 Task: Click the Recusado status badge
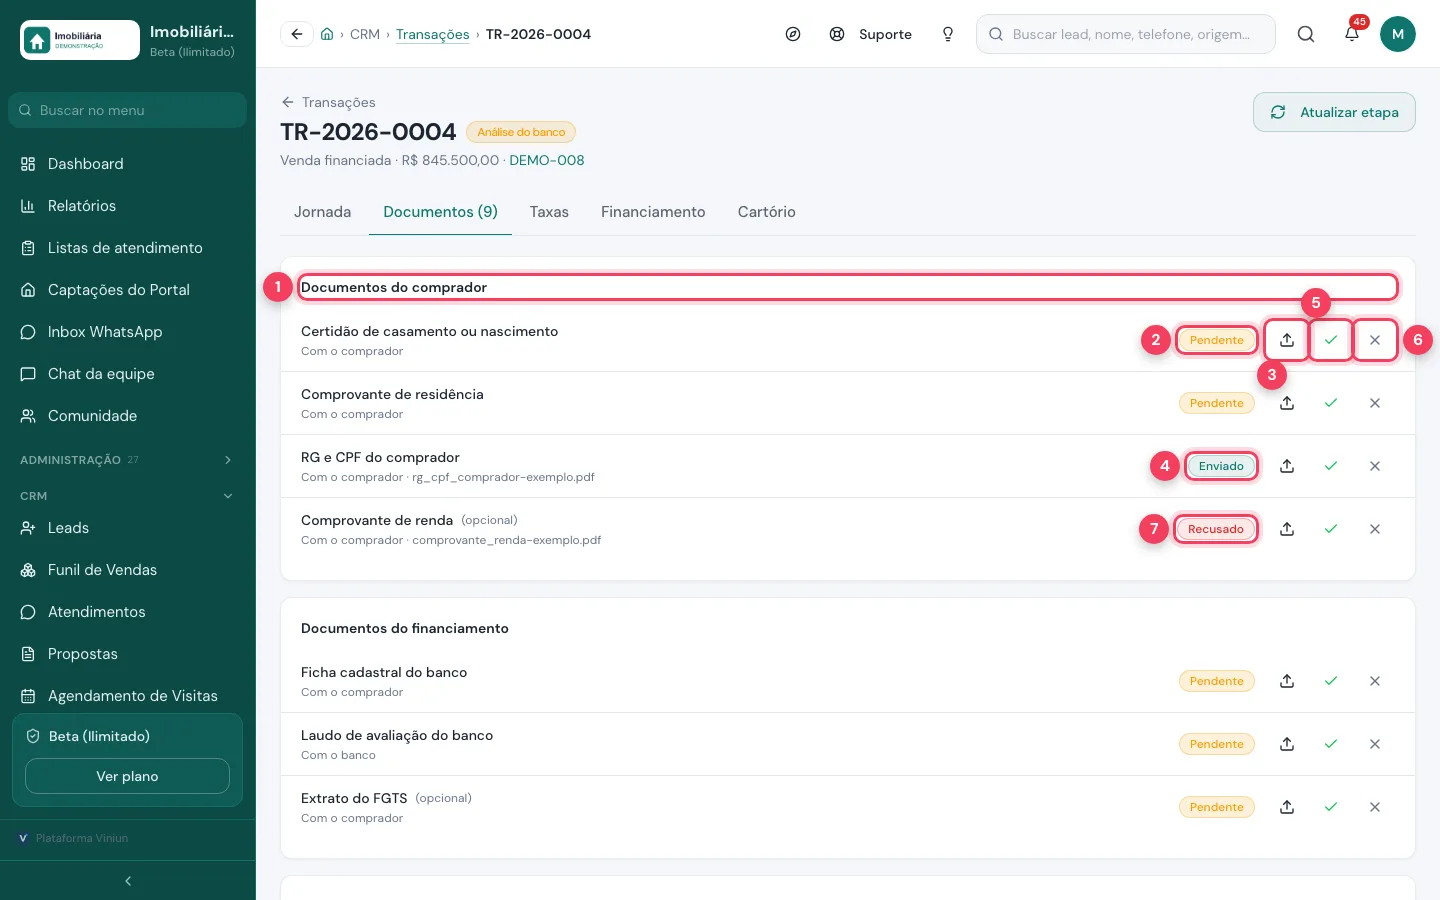click(x=1216, y=529)
